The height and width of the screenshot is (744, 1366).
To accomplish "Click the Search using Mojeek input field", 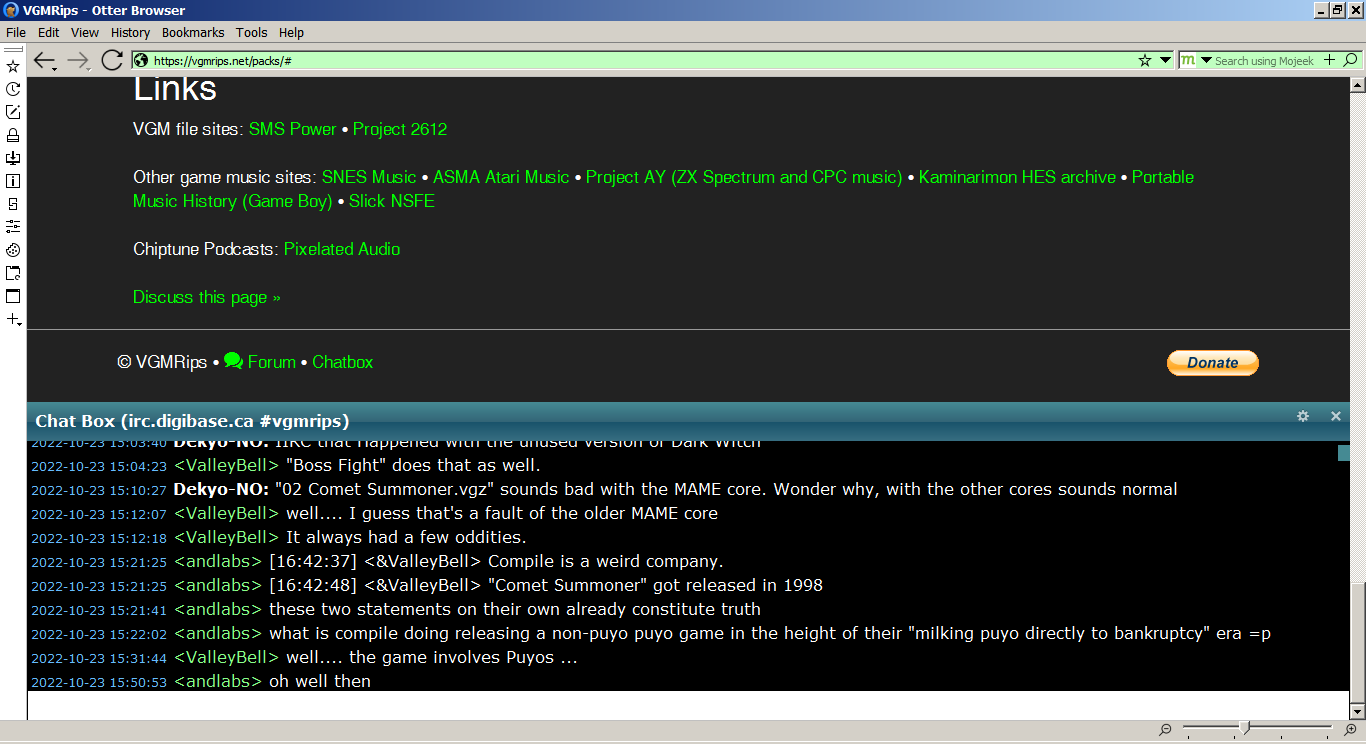I will [x=1264, y=61].
